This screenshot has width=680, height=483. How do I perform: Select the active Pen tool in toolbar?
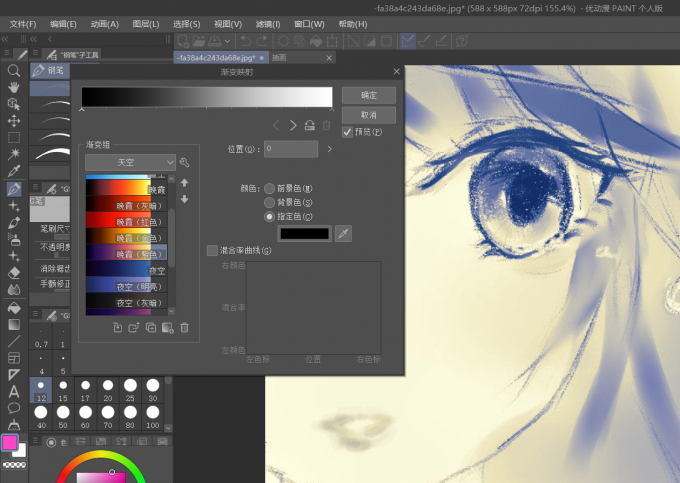[x=14, y=189]
